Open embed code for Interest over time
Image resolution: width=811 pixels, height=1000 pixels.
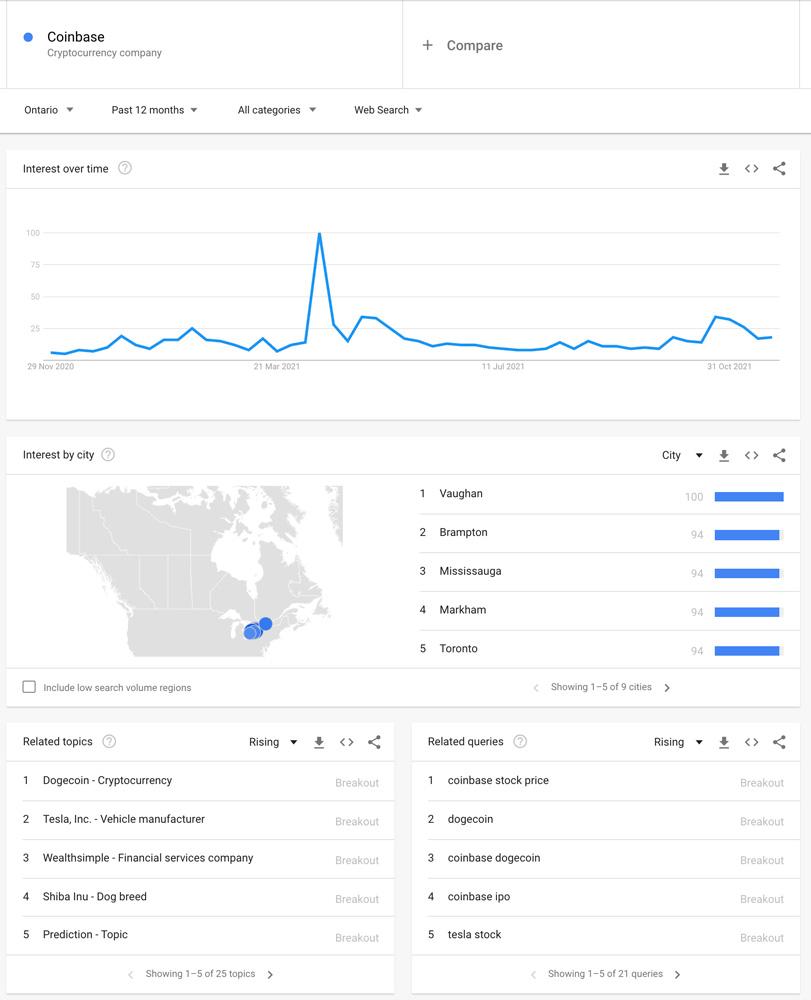[751, 169]
